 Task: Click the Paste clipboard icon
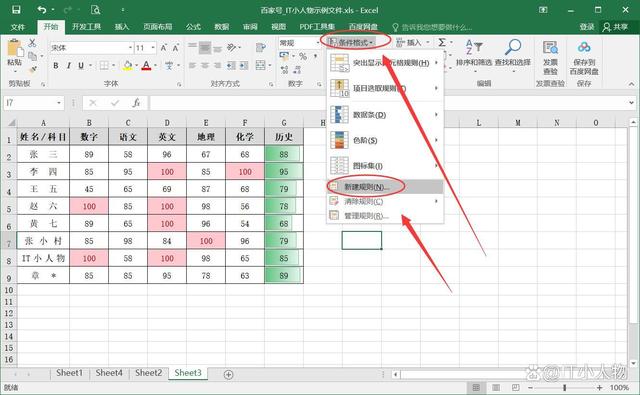15,48
